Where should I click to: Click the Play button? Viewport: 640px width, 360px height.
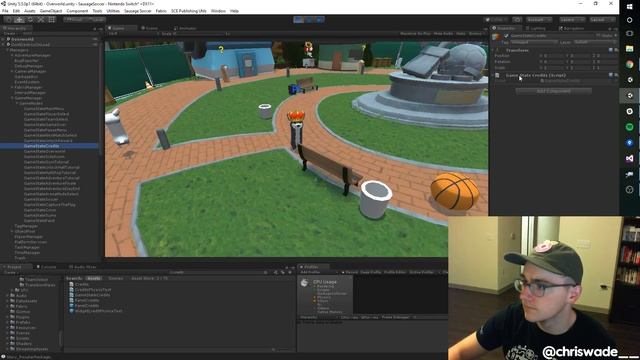point(298,20)
